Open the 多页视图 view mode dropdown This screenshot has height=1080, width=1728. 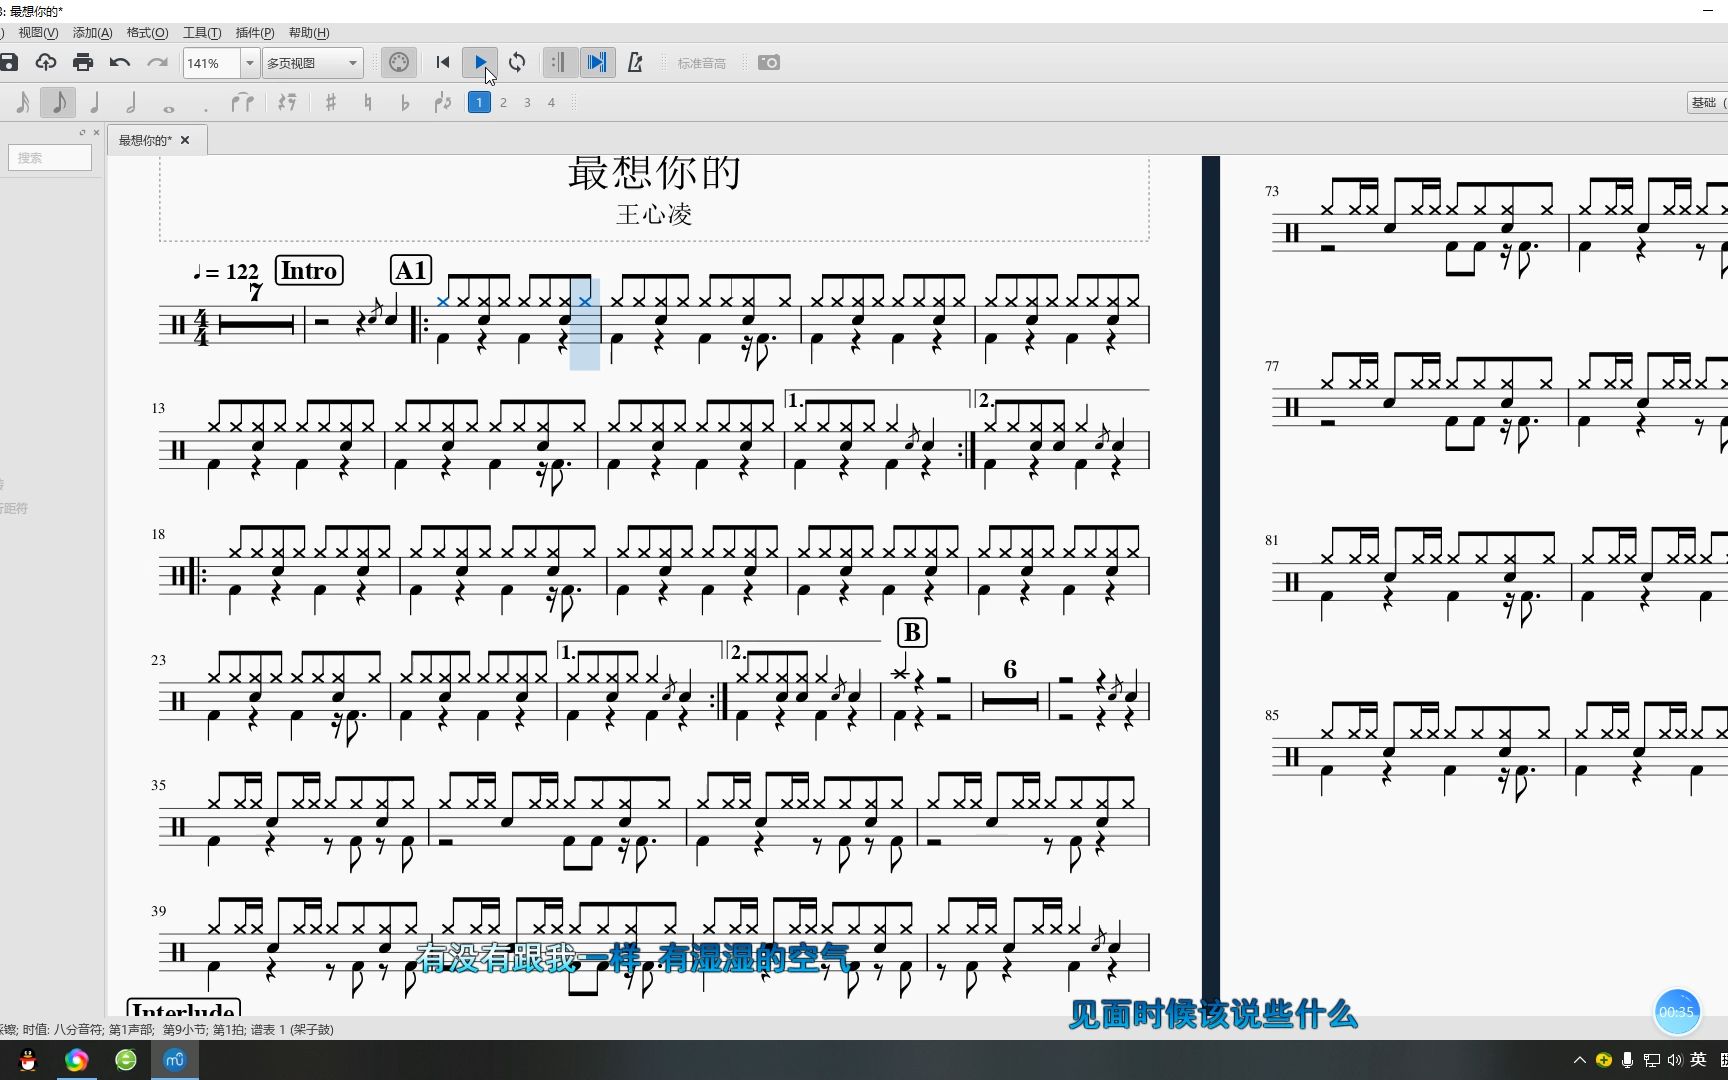[312, 63]
